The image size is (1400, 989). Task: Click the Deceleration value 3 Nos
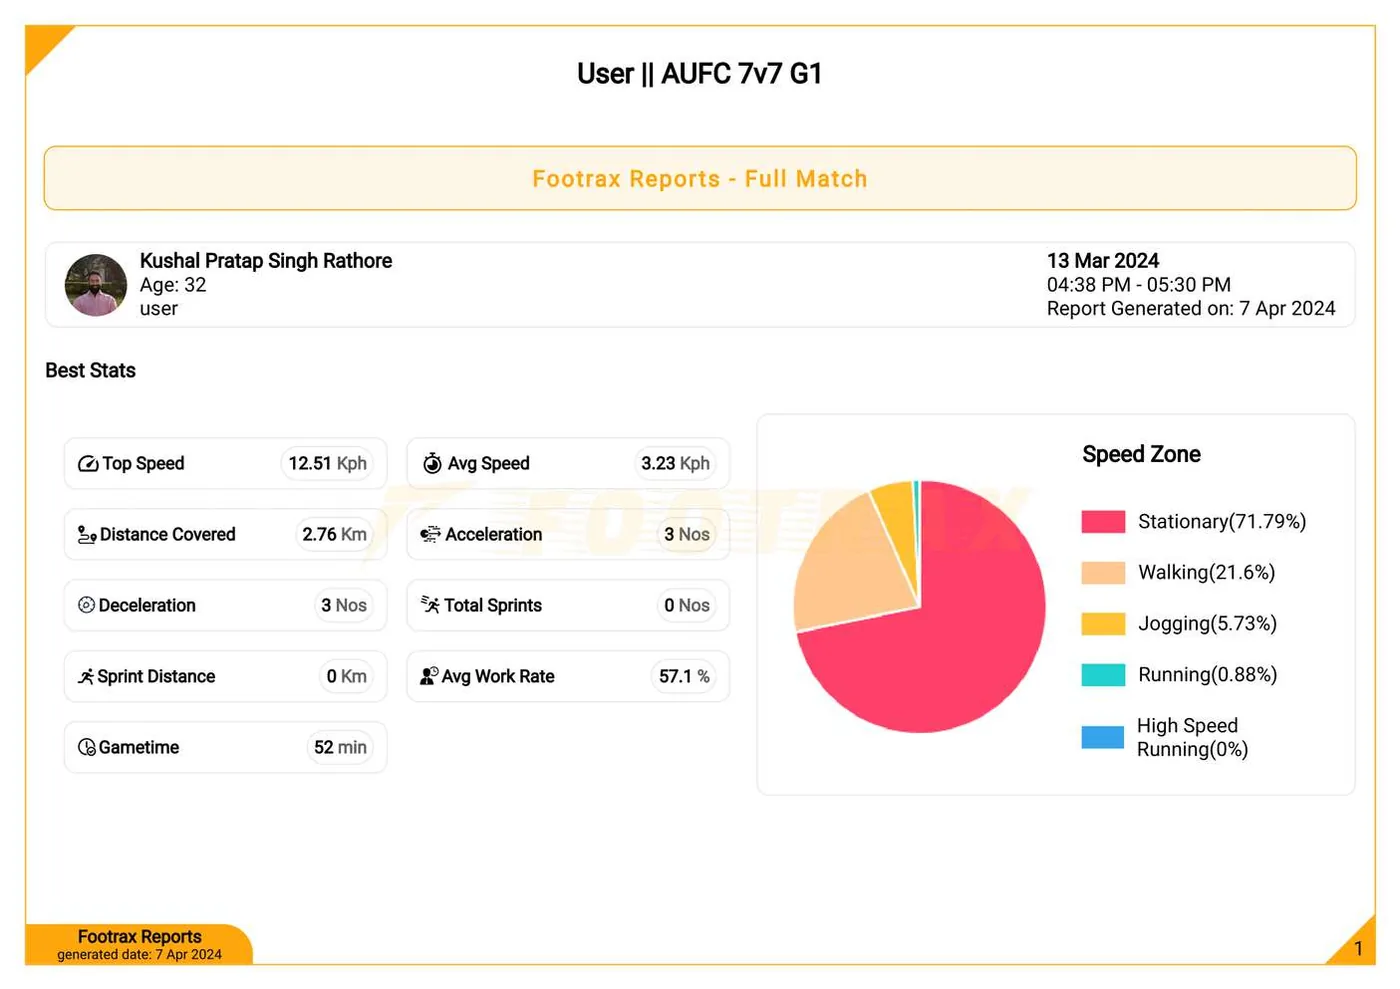344,606
